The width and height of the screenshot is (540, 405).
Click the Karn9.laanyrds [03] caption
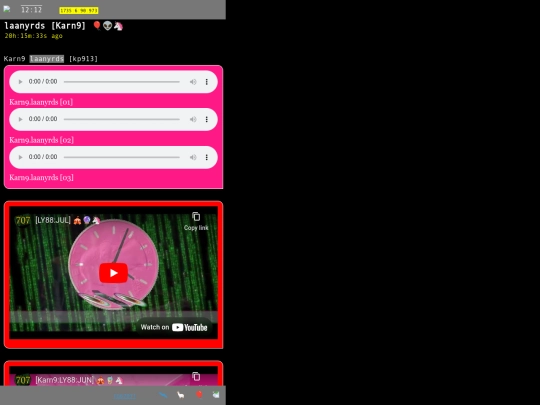[x=41, y=178]
